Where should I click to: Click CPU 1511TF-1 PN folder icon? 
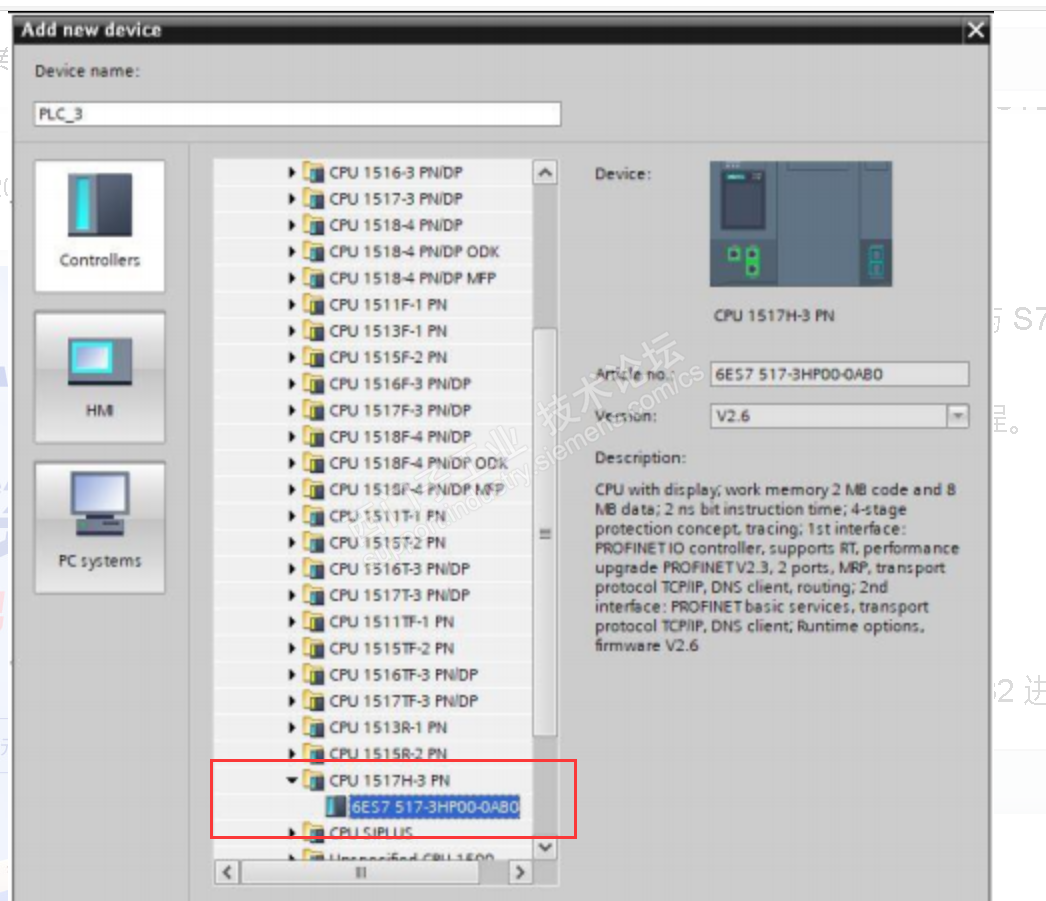point(314,622)
